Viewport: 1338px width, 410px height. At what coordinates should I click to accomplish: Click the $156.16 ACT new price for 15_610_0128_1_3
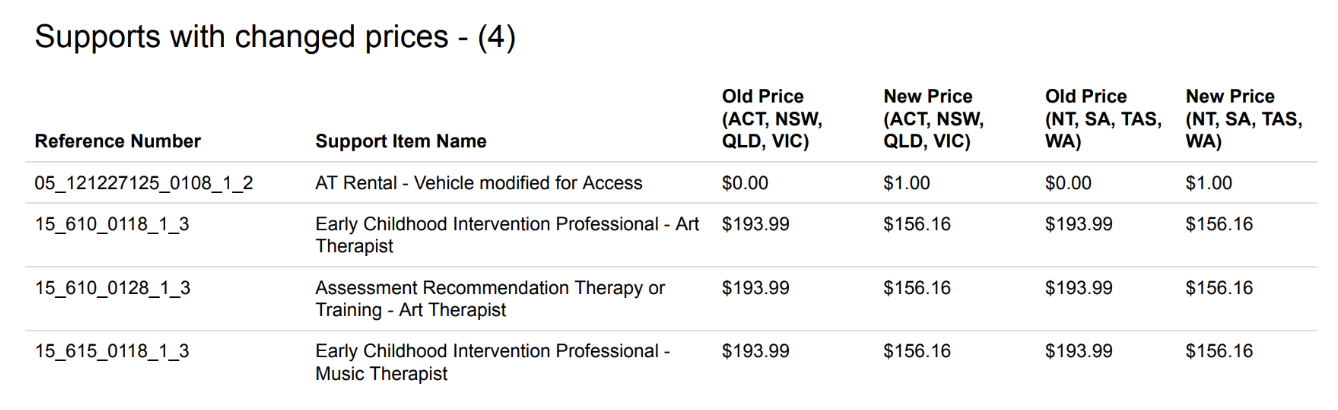(x=917, y=288)
